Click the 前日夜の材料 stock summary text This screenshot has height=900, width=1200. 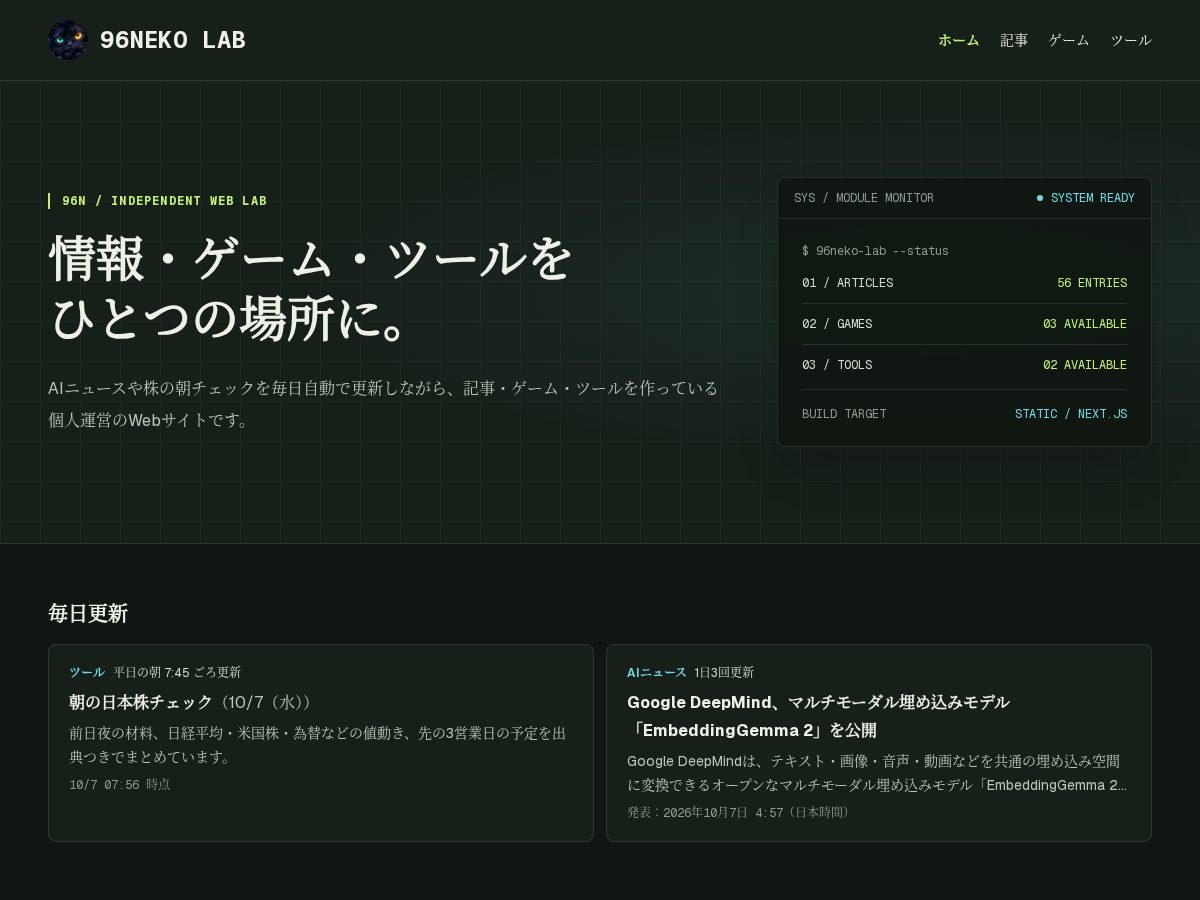point(318,745)
